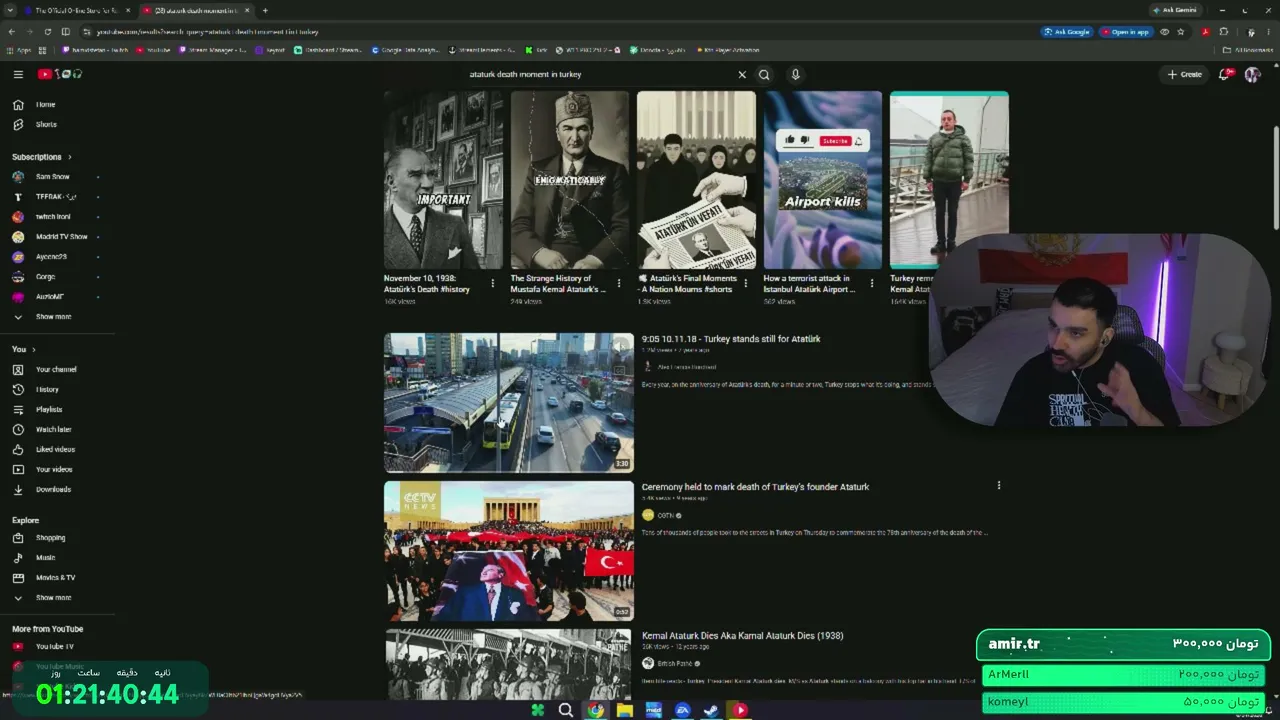Open the You section heading
Screen dimensions: 1280x720
(x=23, y=349)
